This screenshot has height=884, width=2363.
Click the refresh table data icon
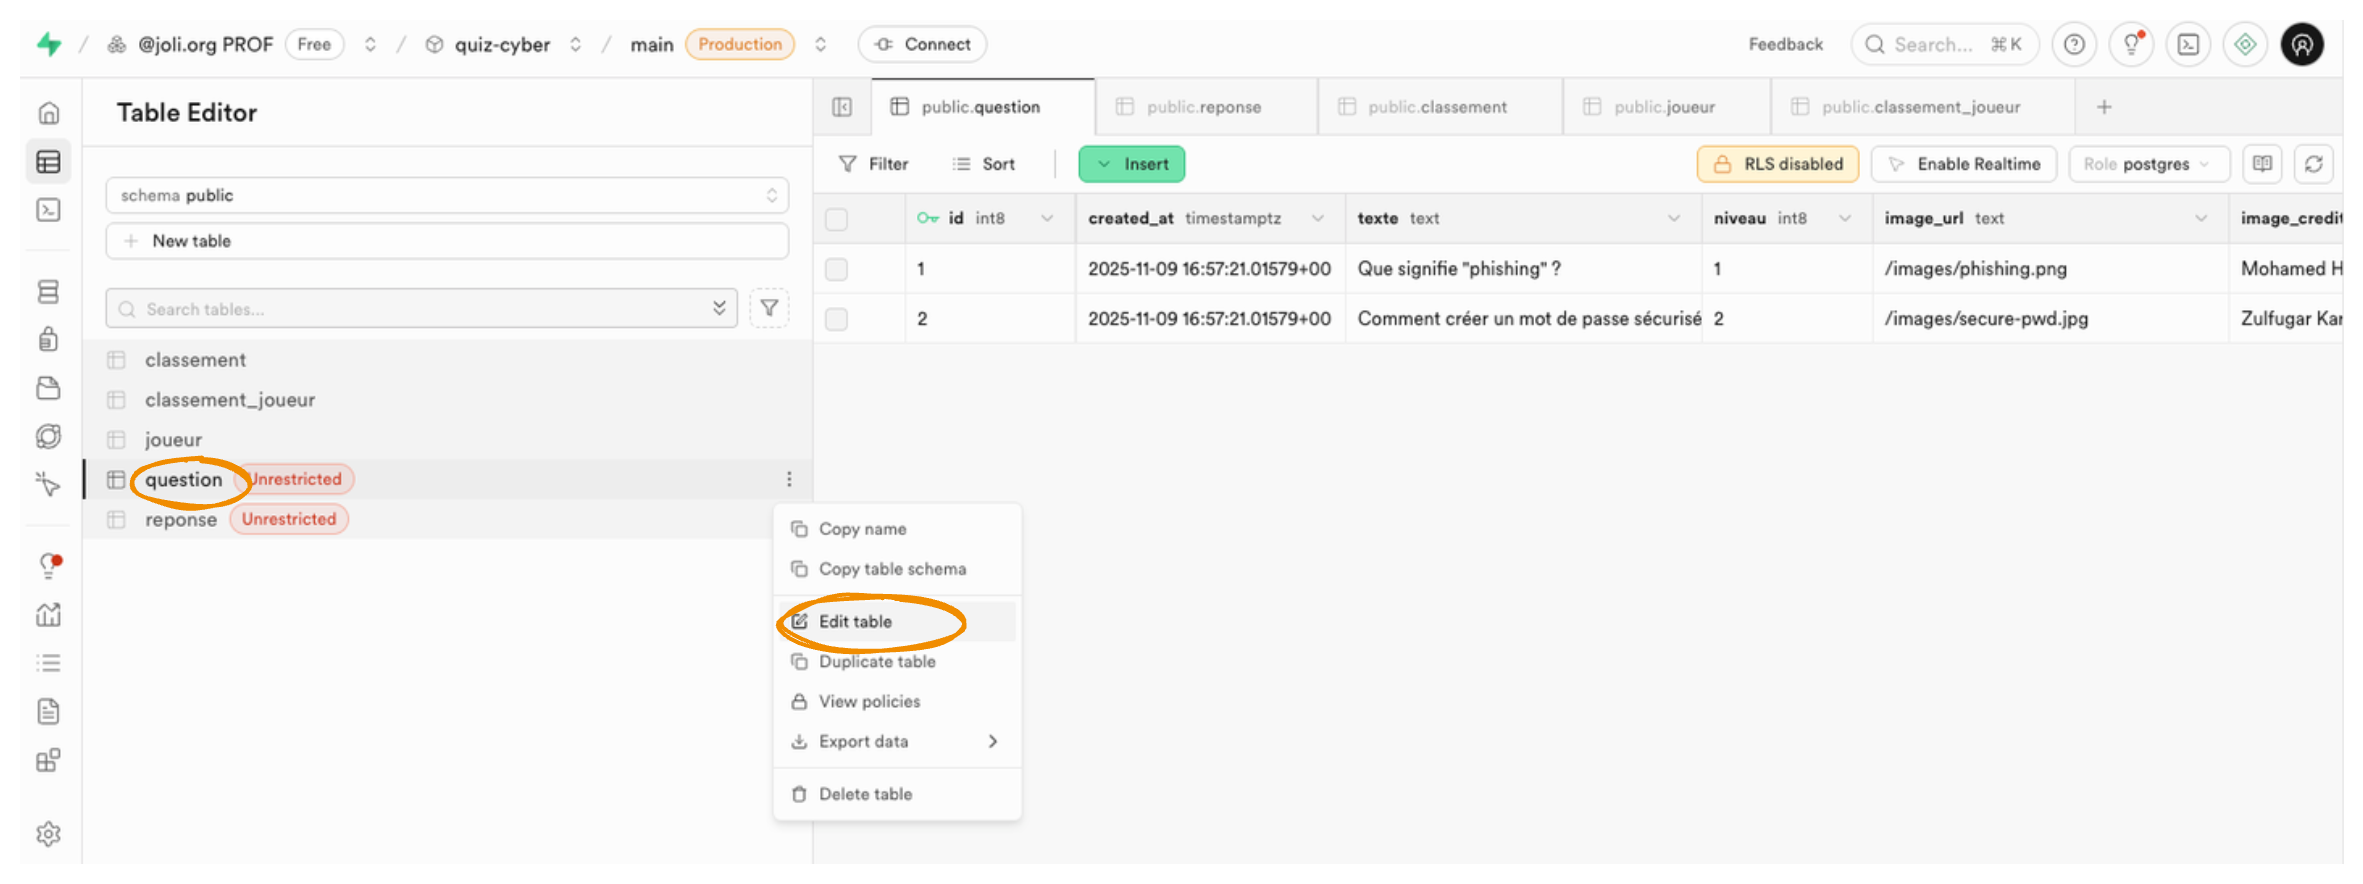[2314, 164]
